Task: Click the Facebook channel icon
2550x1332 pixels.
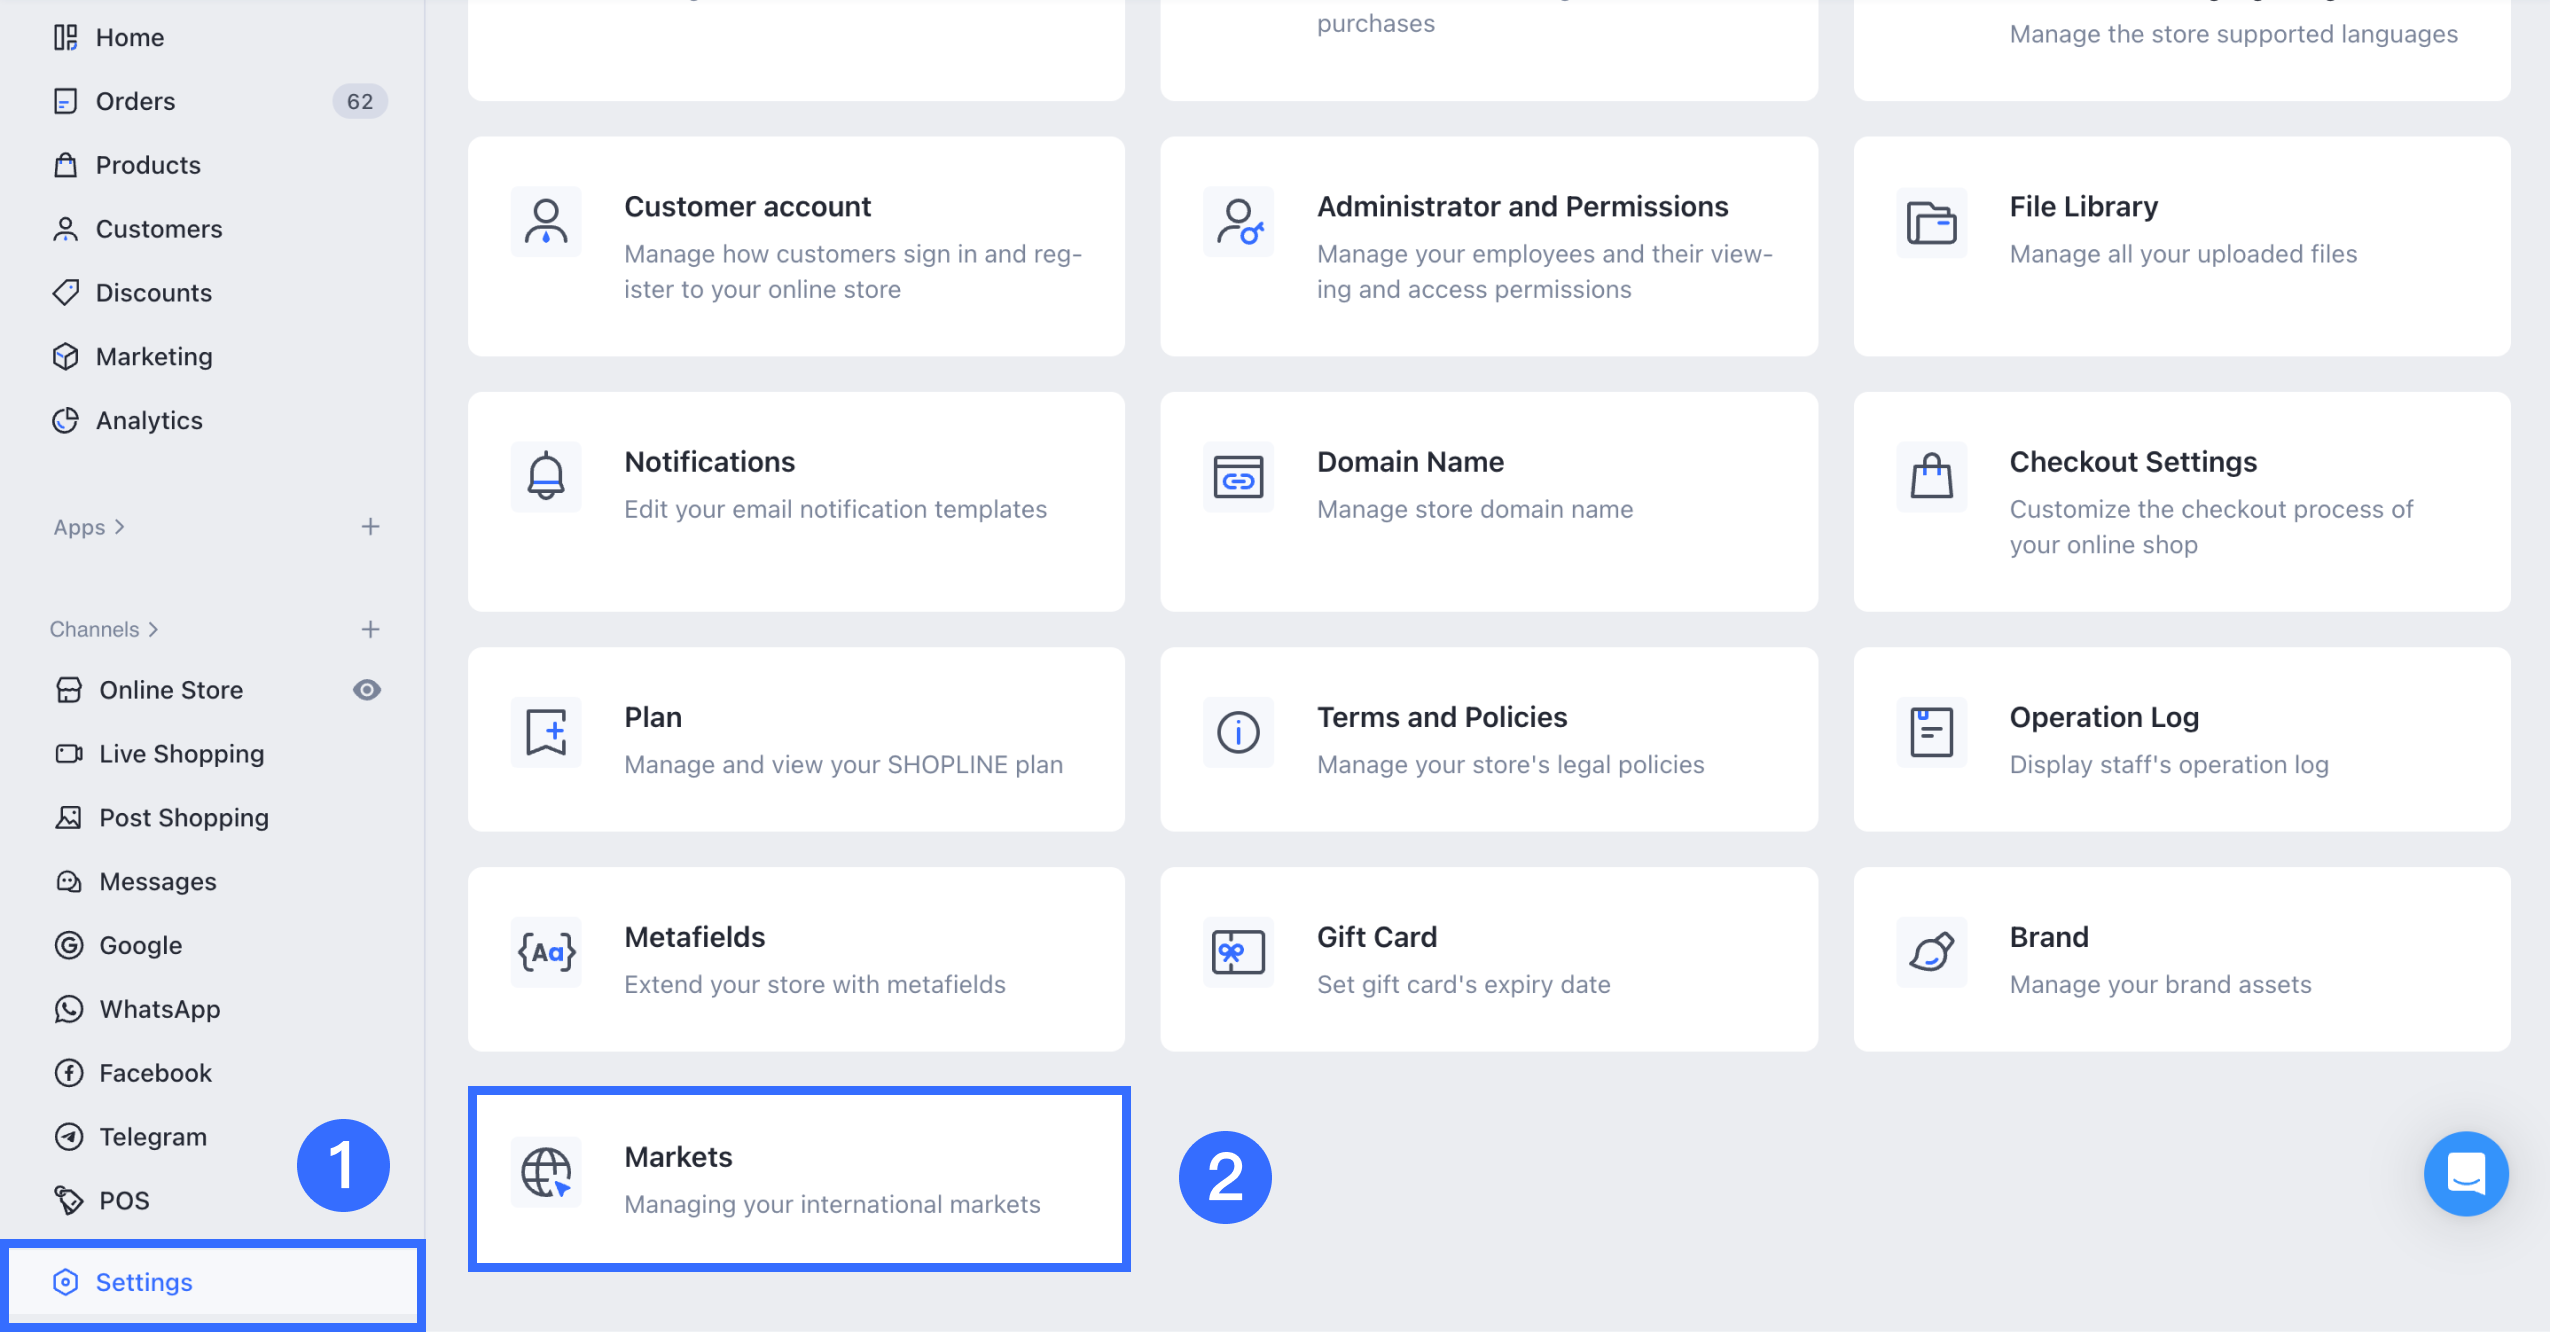Action: click(69, 1074)
